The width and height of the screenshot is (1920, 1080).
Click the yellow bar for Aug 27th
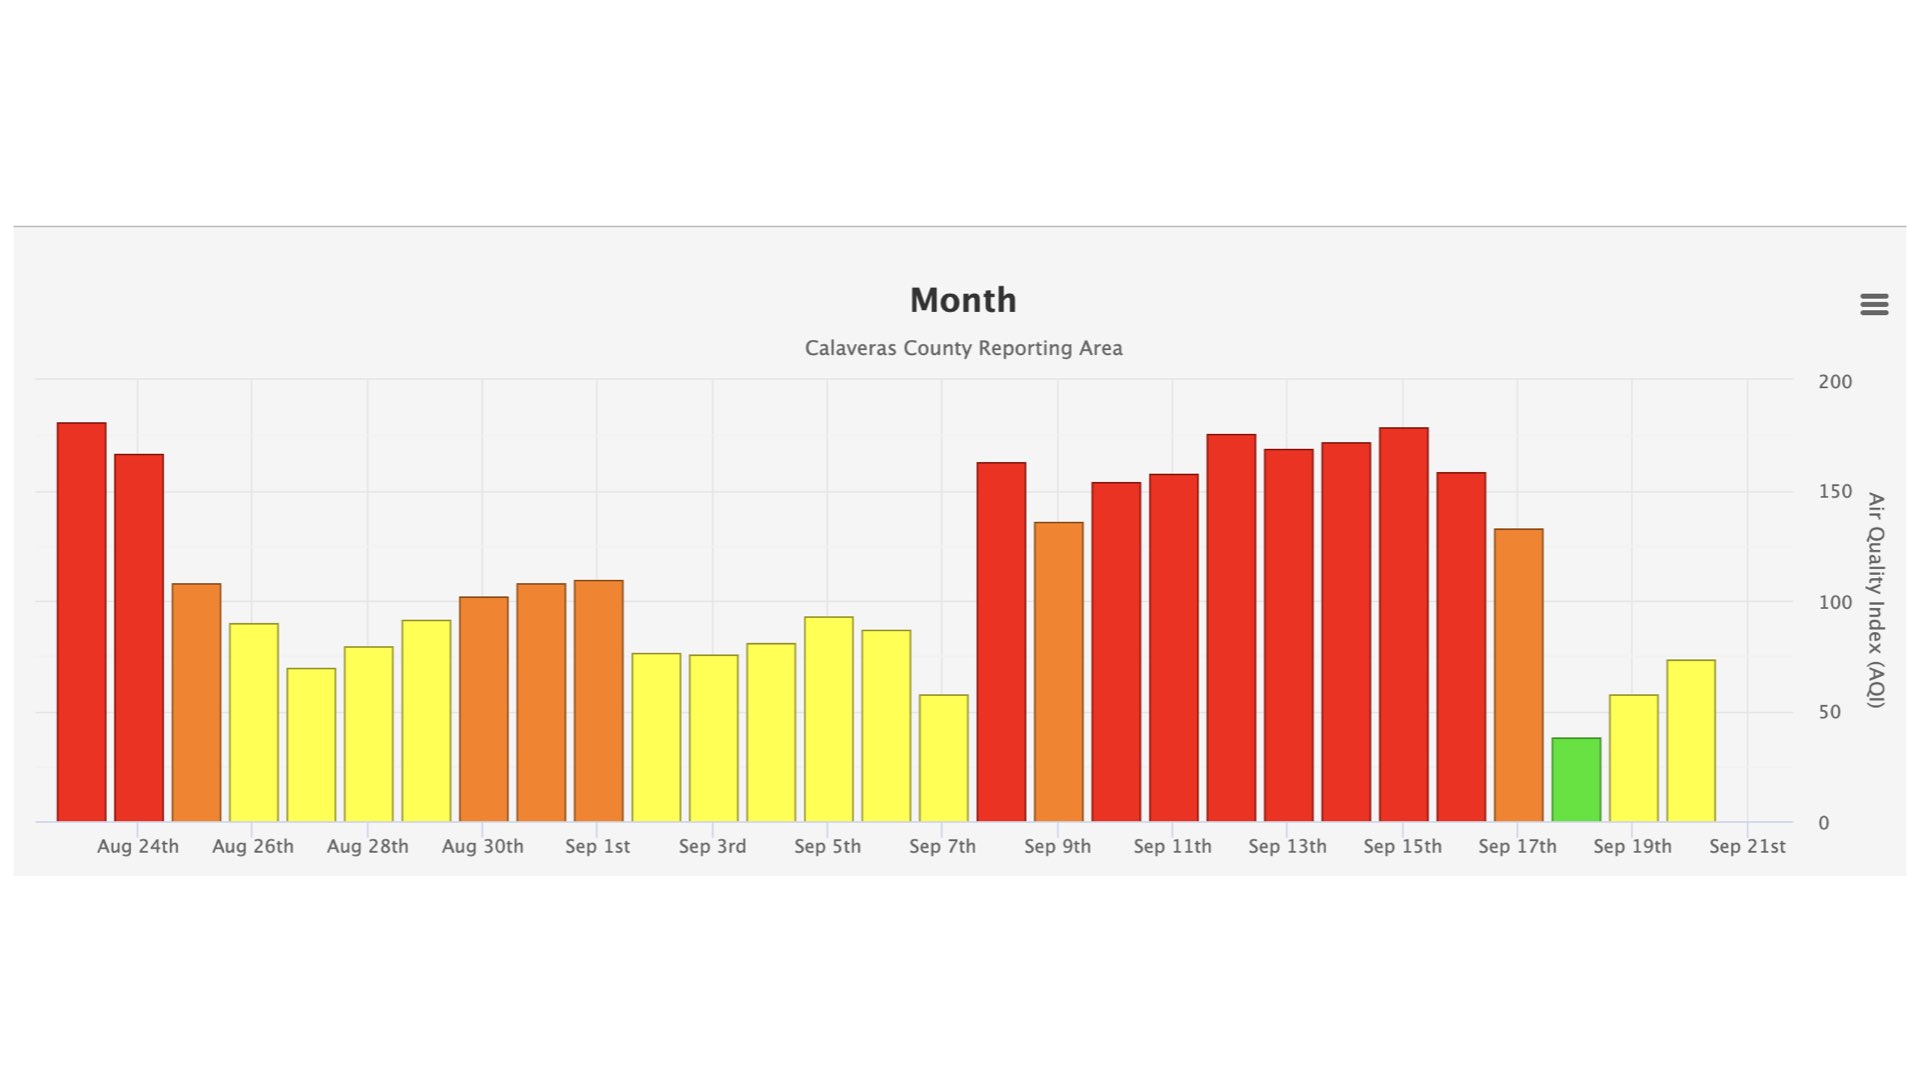pos(311,745)
